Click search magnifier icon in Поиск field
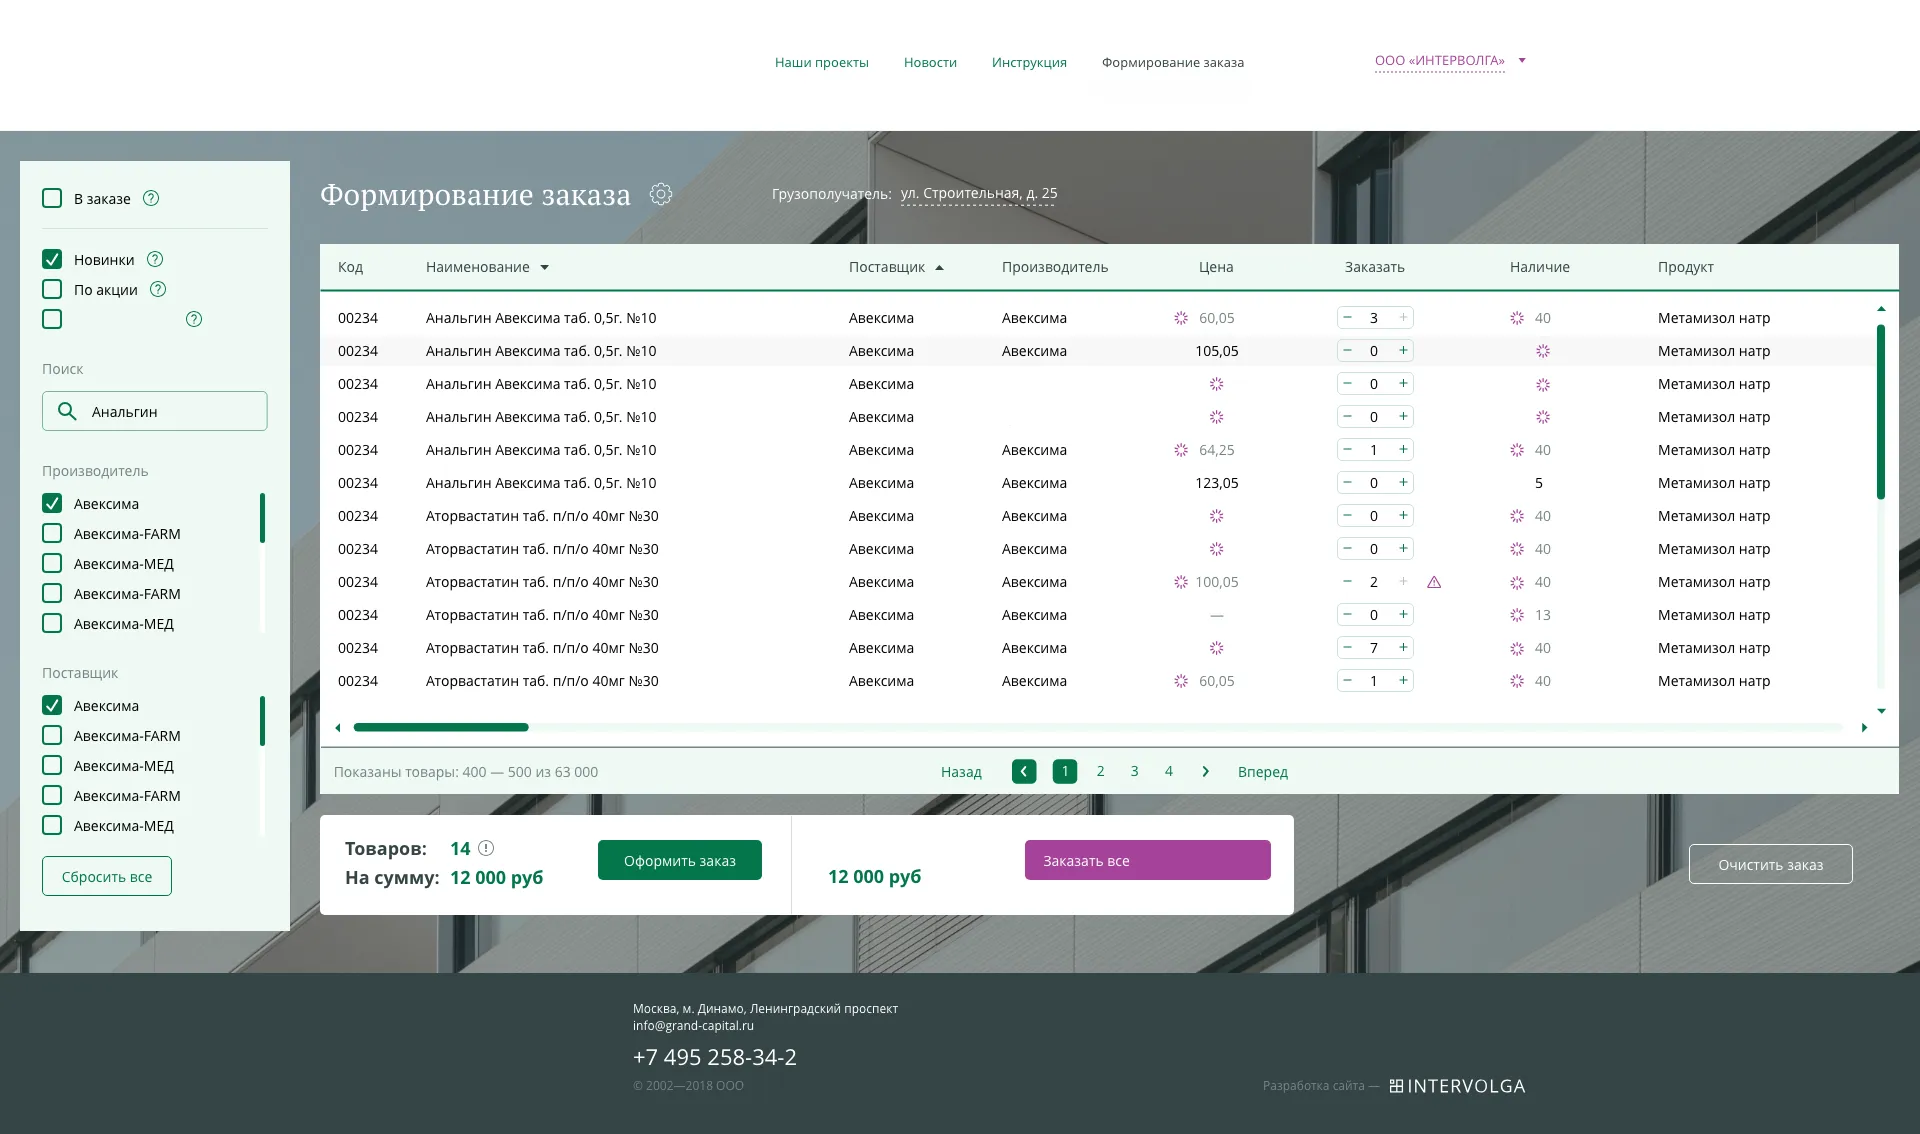The height and width of the screenshot is (1134, 1920). [x=67, y=411]
